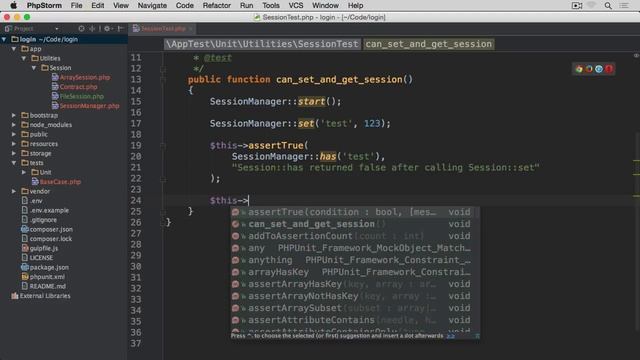Viewport: 640px width, 360px height.
Task: Choose can_set_and_get_session completion suggestion
Action: 355,224
